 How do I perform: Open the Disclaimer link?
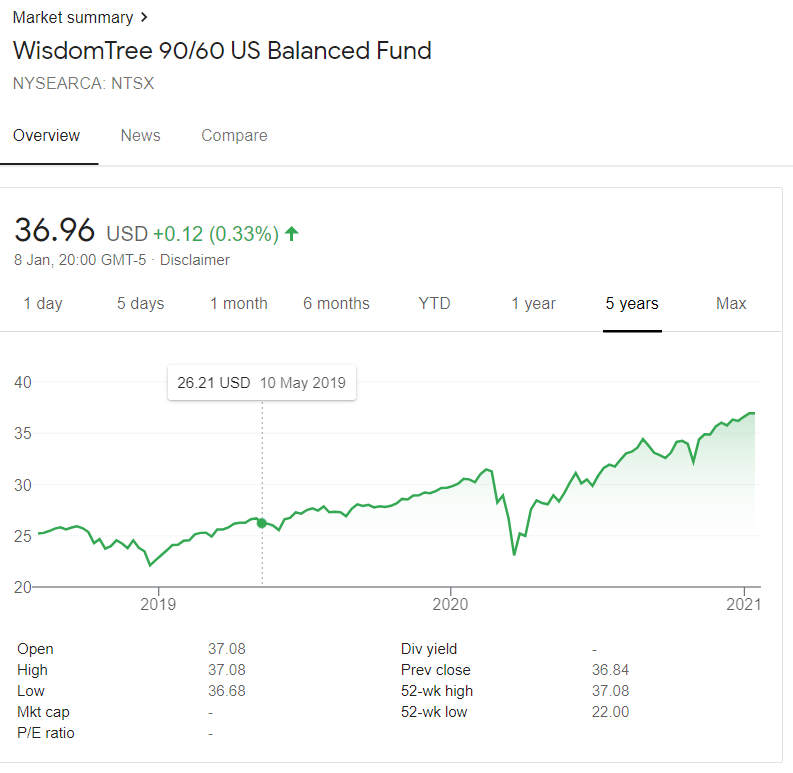click(195, 260)
